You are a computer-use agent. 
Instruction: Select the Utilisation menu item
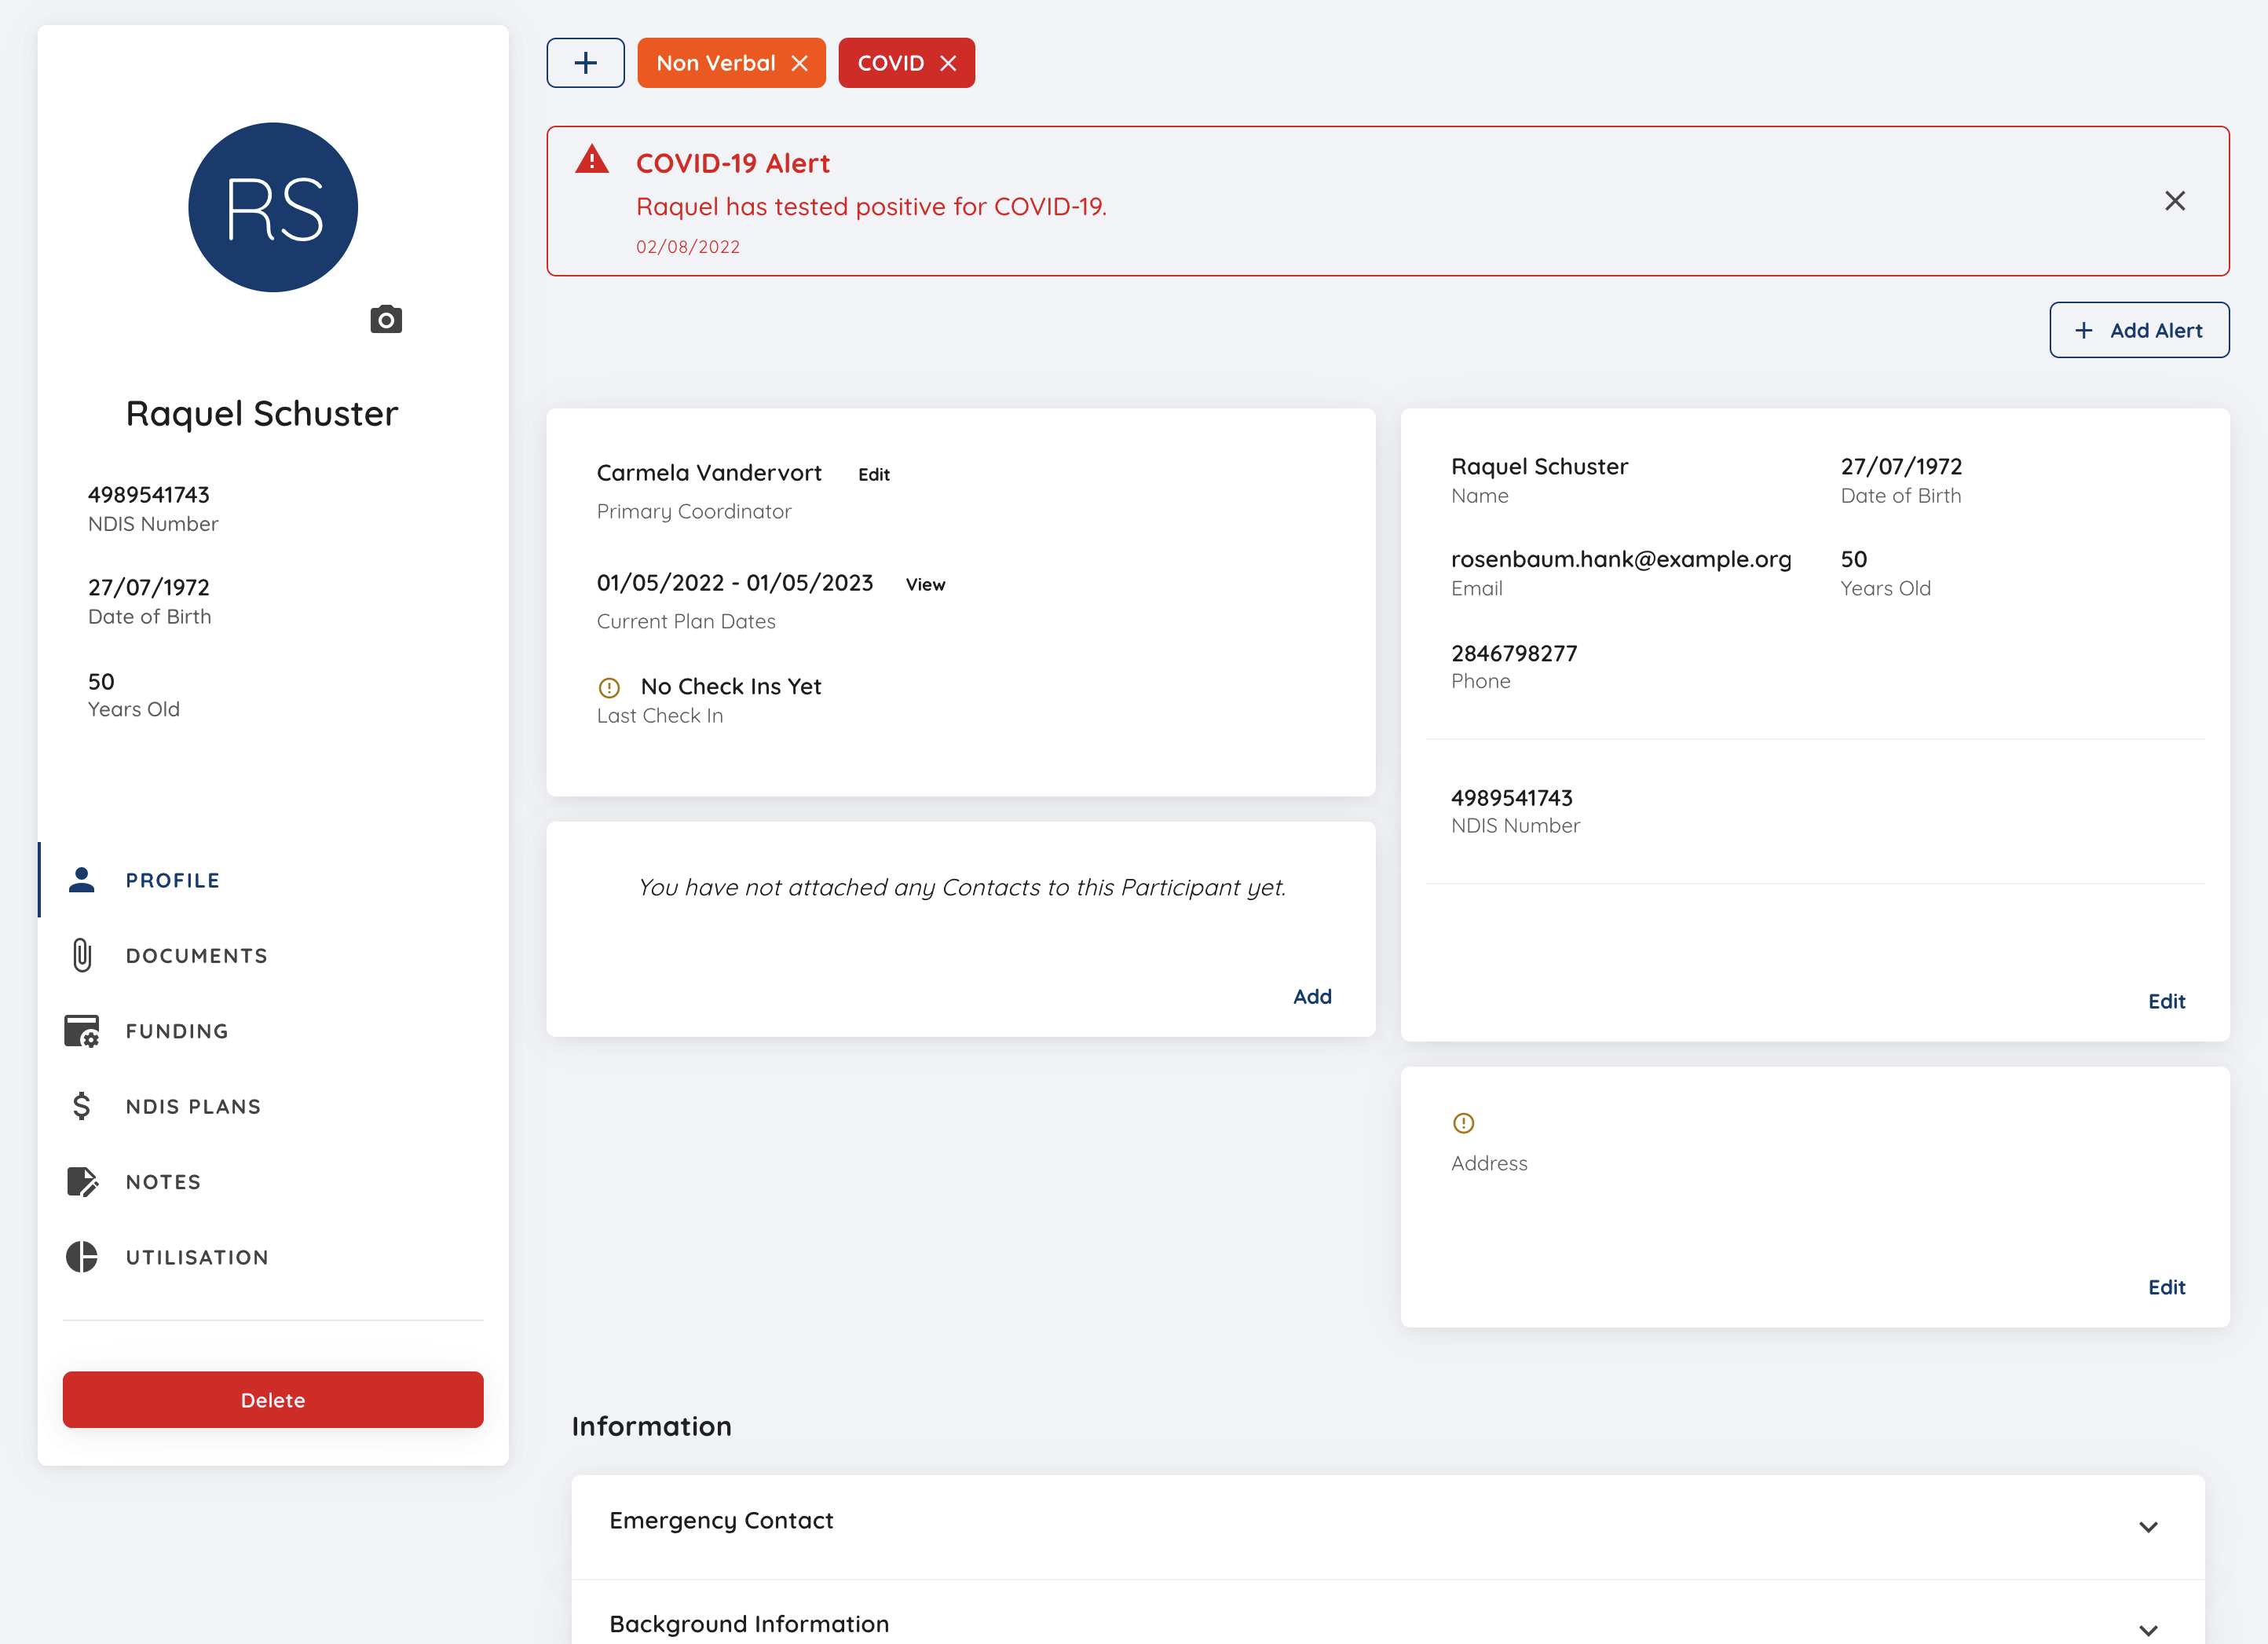(x=197, y=1257)
